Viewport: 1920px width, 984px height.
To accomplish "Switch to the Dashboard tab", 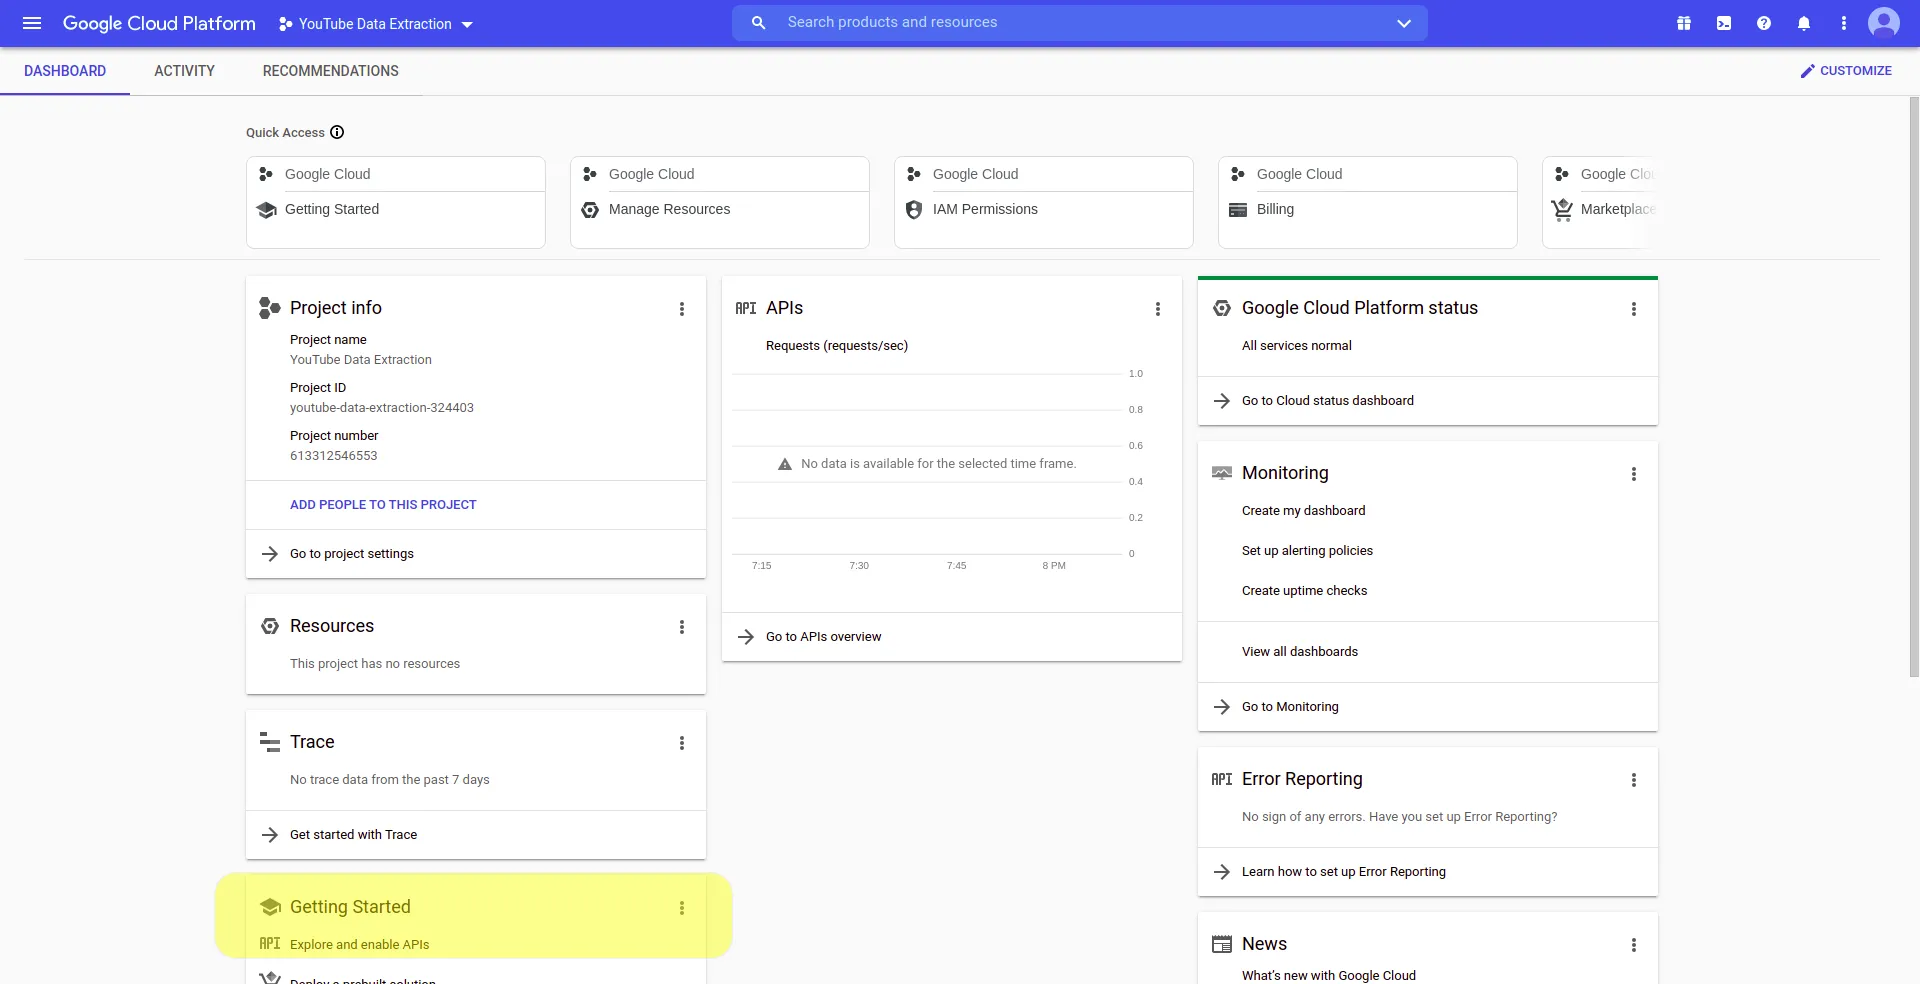I will pos(65,71).
